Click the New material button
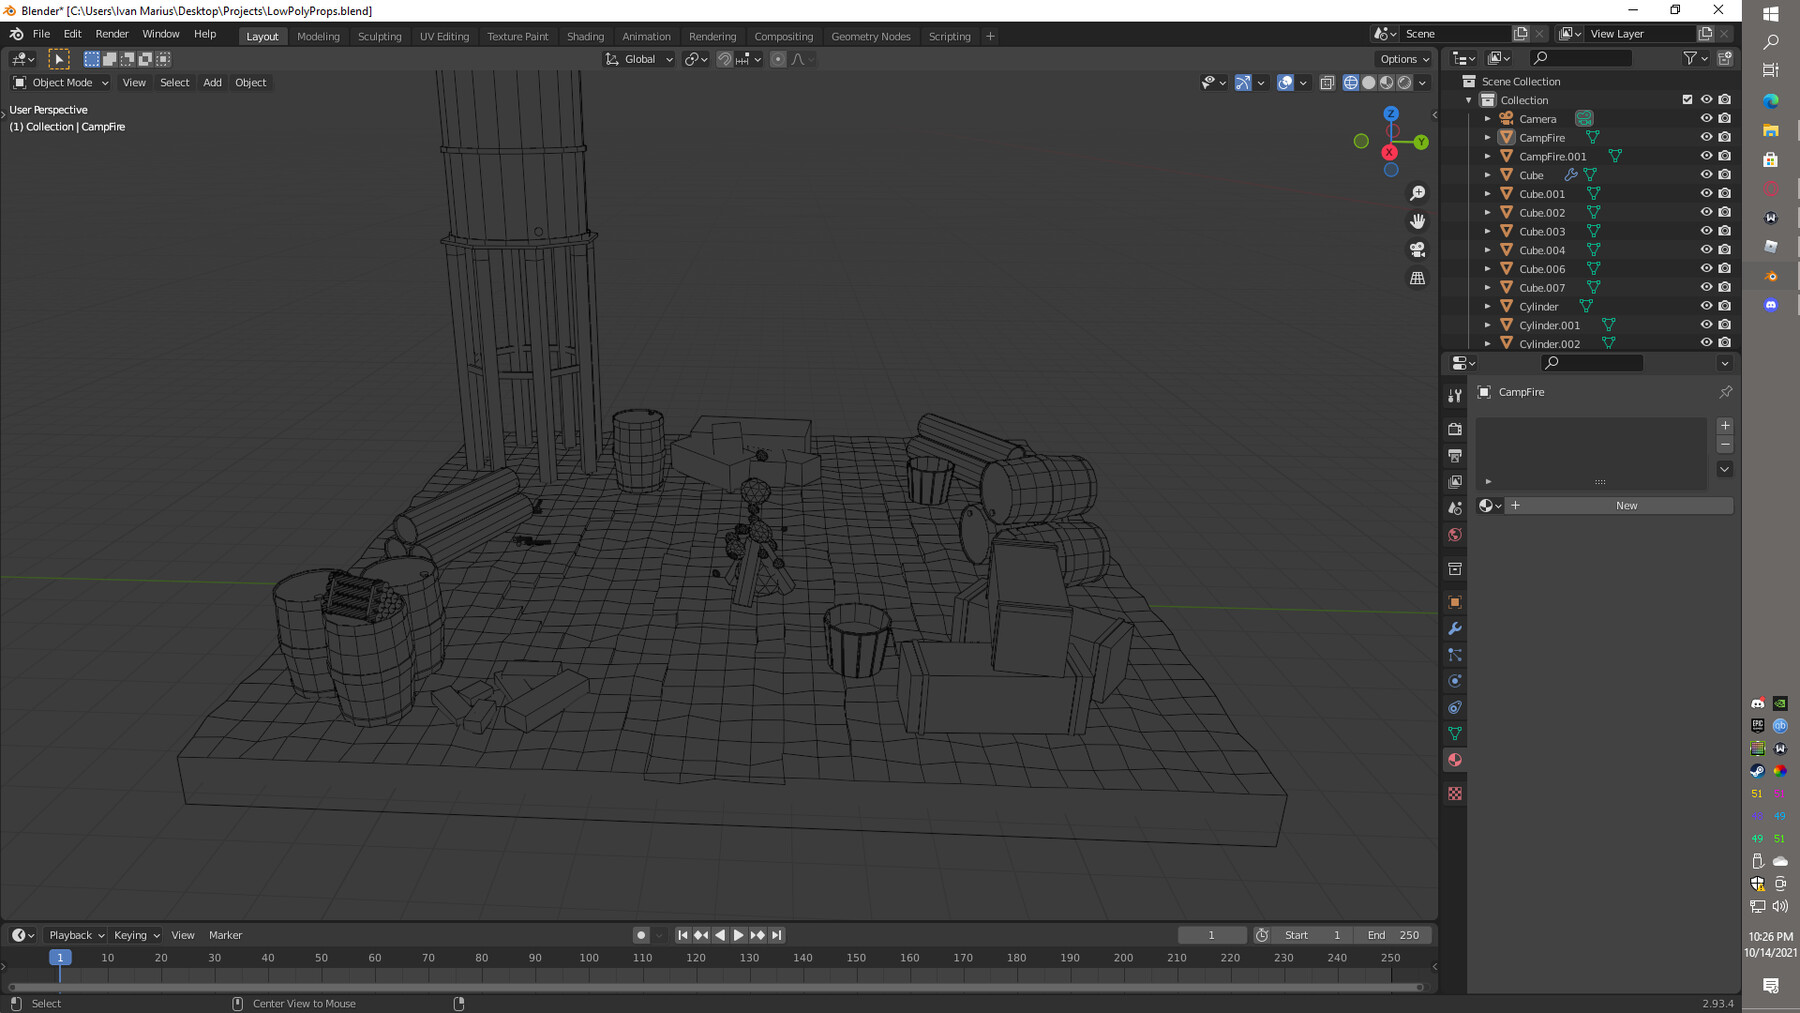Viewport: 1800px width, 1013px height. [1626, 506]
